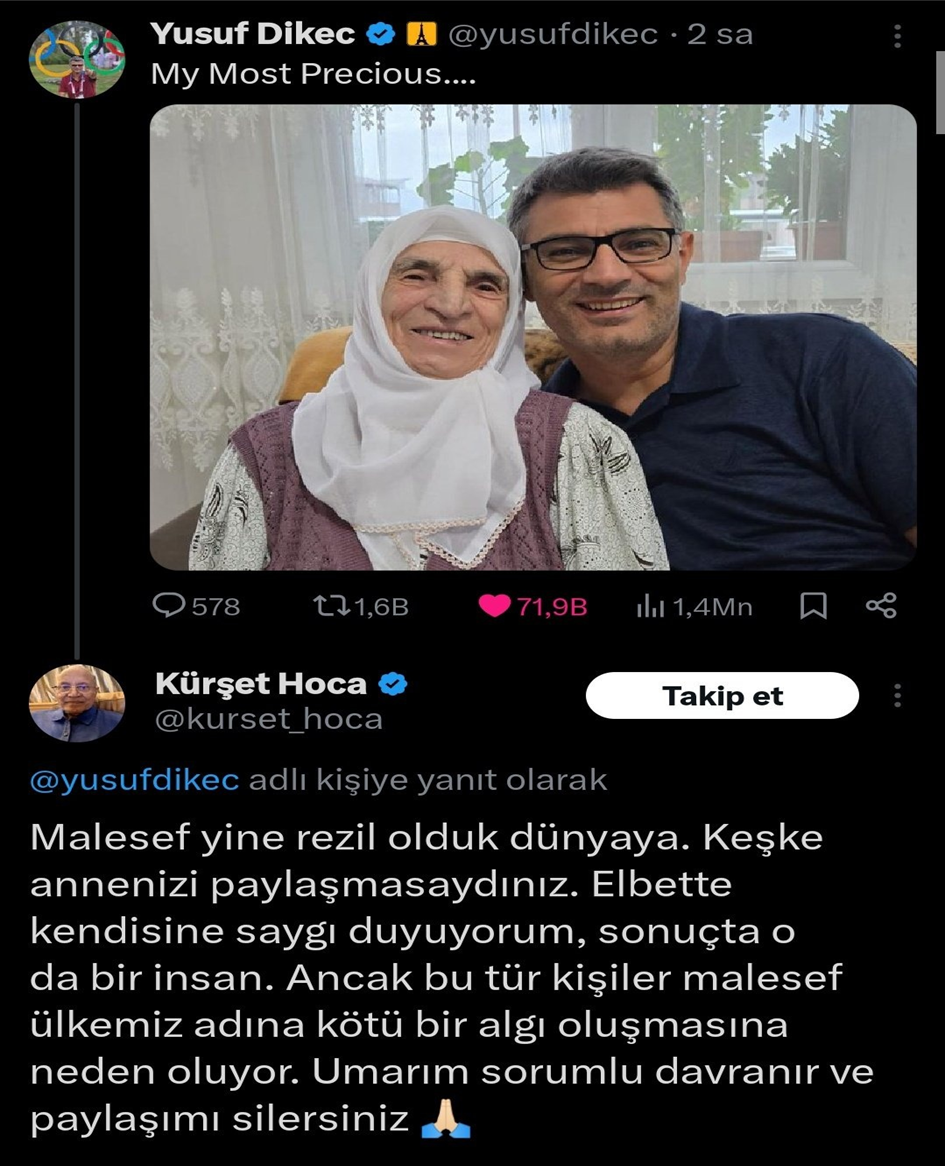Image resolution: width=945 pixels, height=1166 pixels.
Task: Open the @kurset_hoca handle
Action: tap(268, 719)
